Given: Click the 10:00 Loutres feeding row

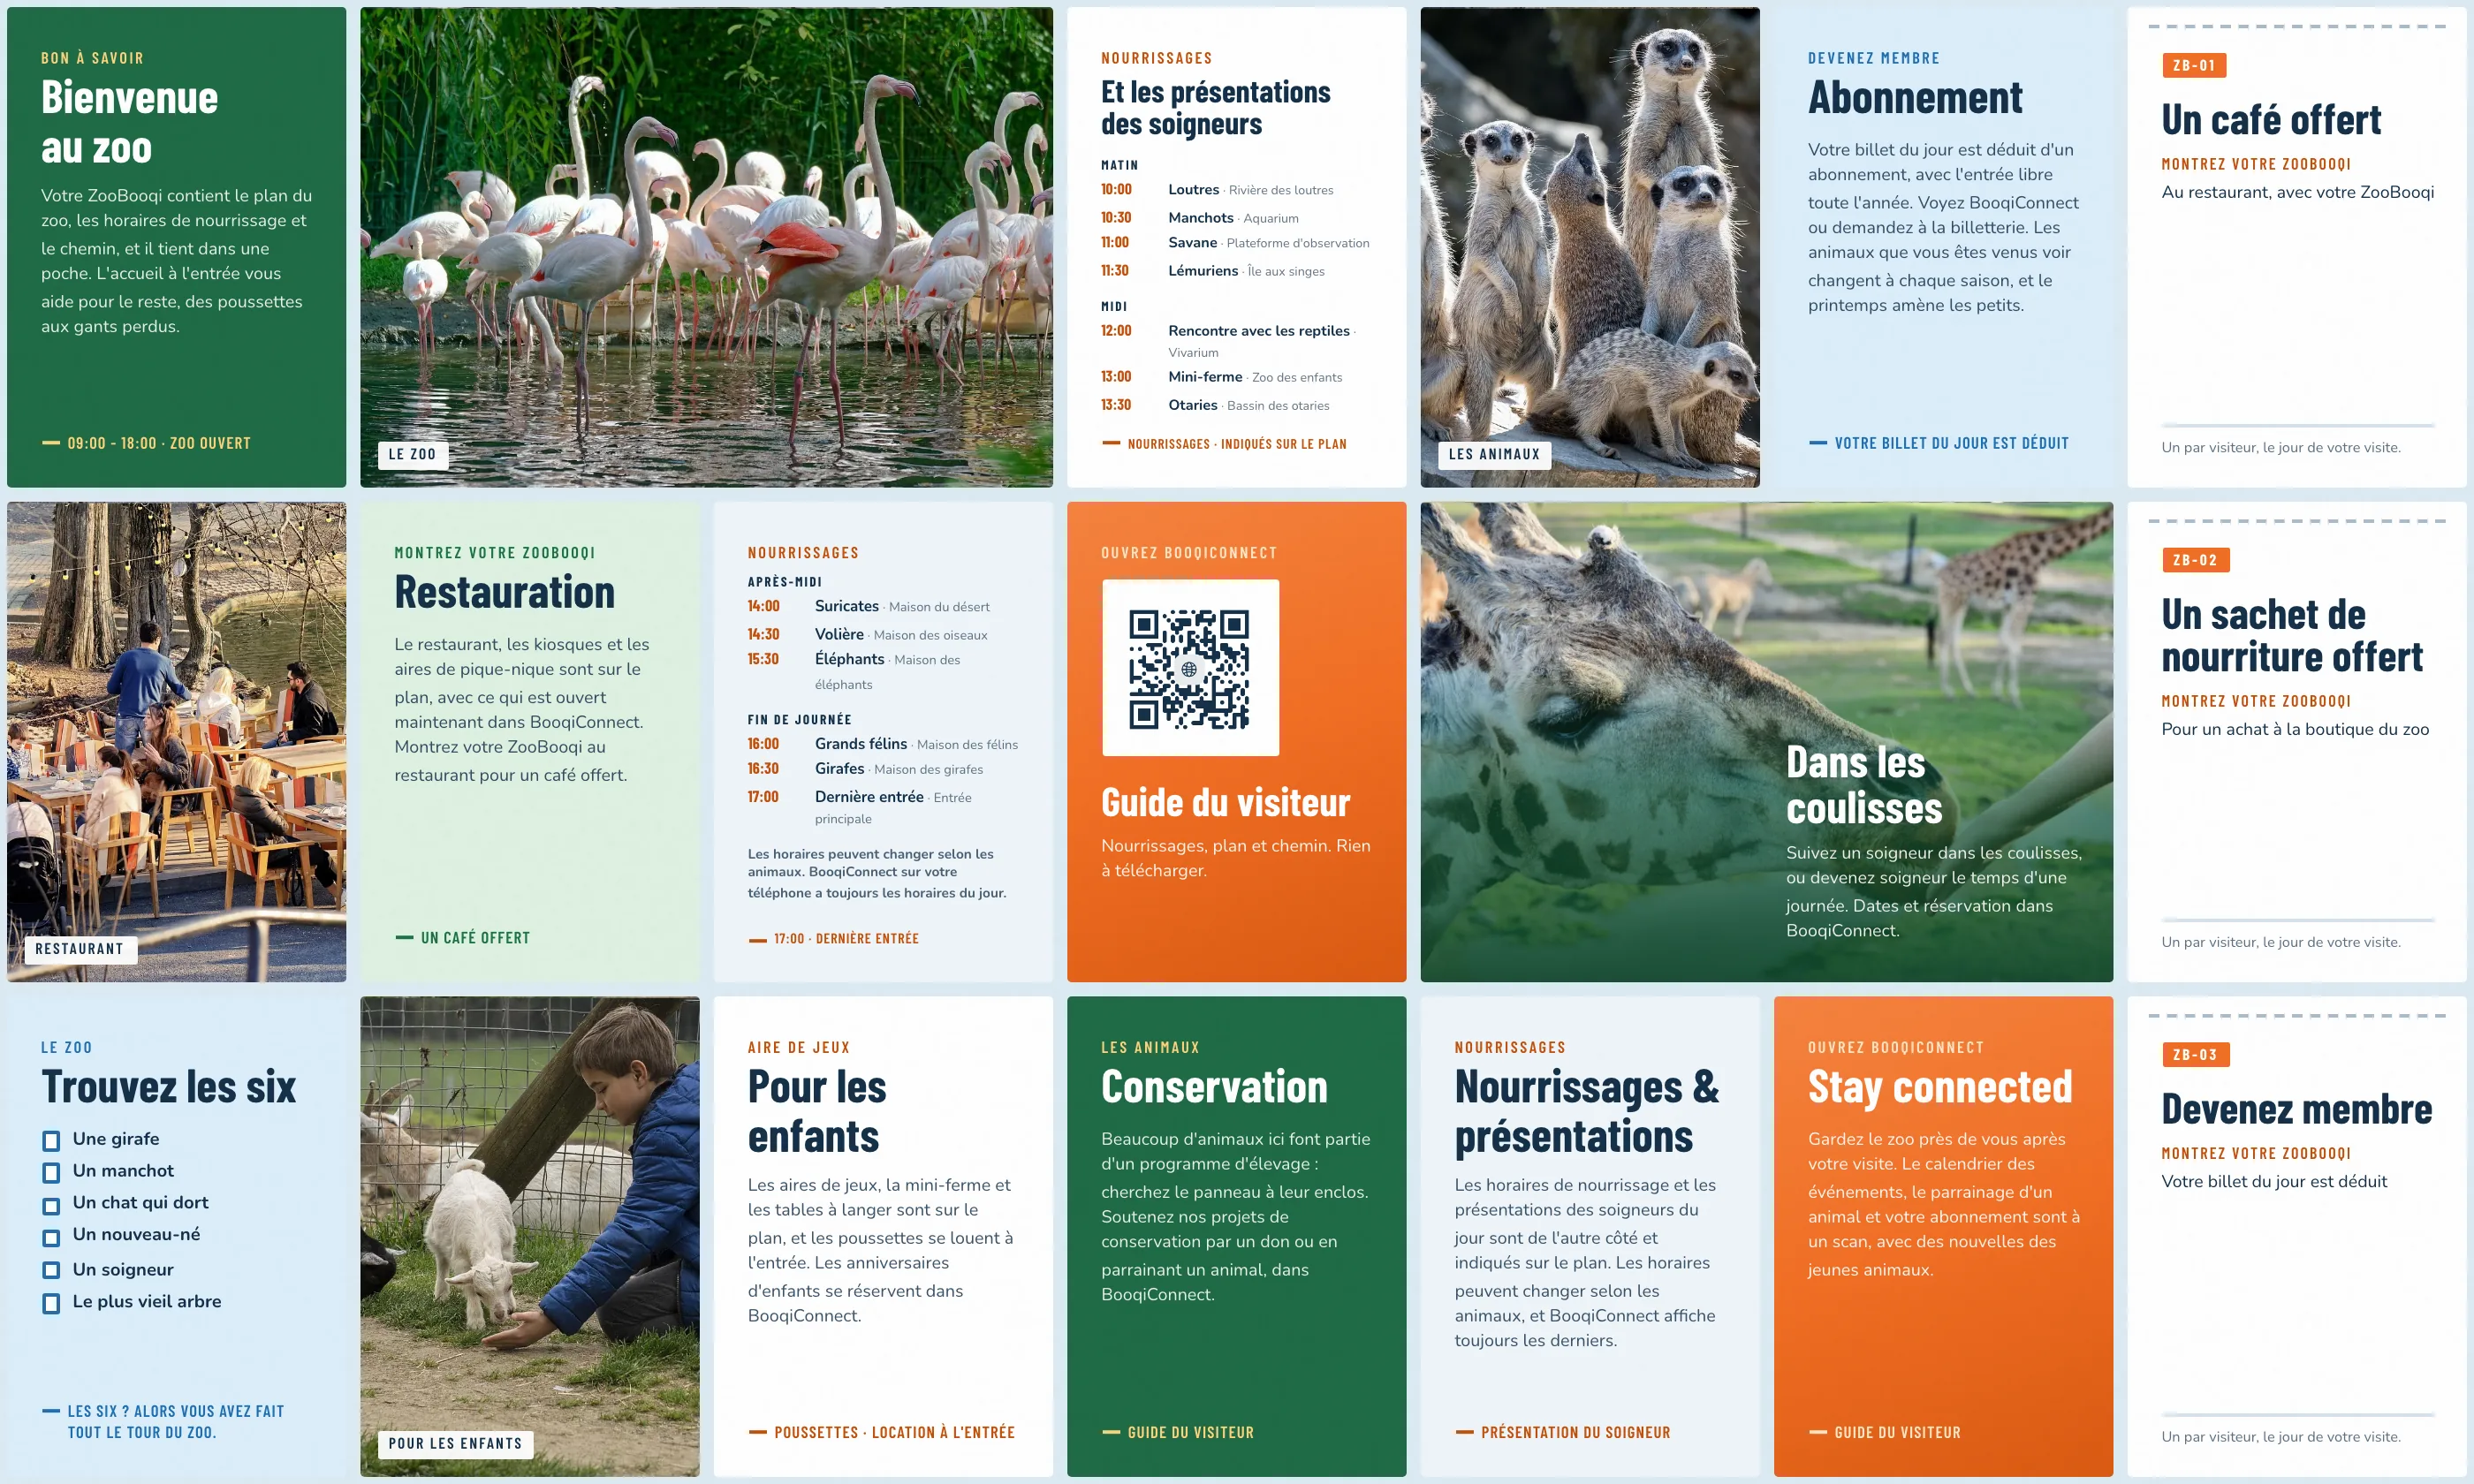Looking at the screenshot, I should pyautogui.click(x=1236, y=190).
